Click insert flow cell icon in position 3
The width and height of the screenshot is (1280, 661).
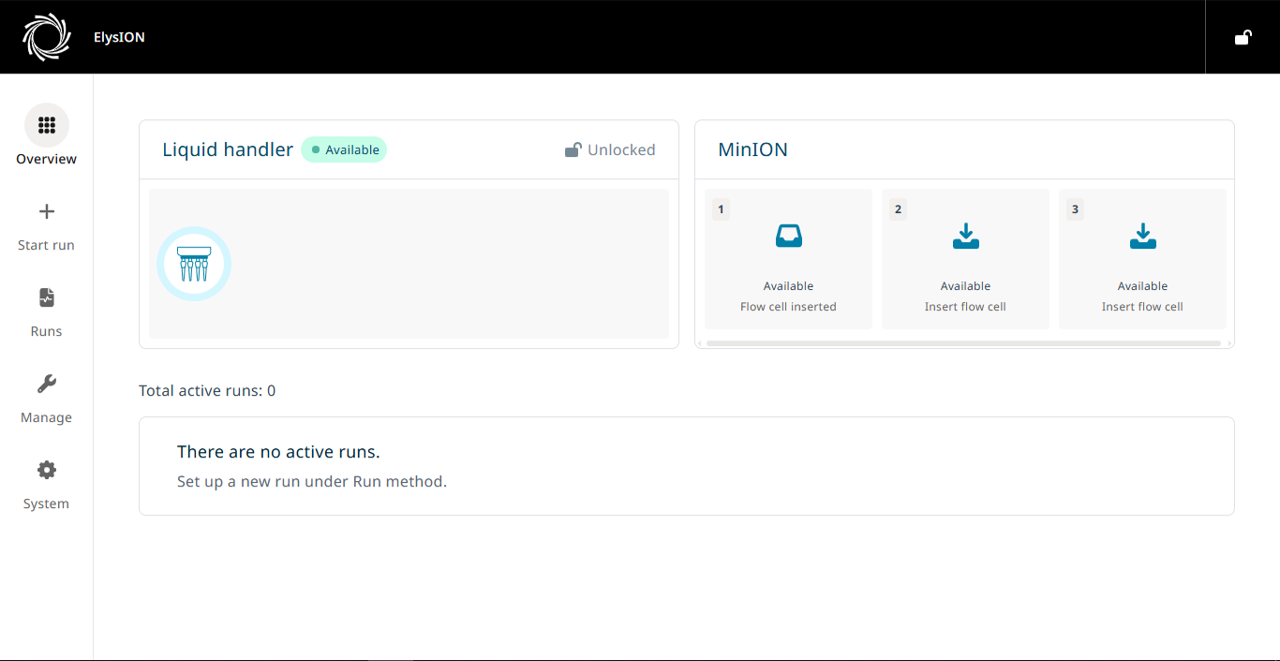pyautogui.click(x=1142, y=236)
